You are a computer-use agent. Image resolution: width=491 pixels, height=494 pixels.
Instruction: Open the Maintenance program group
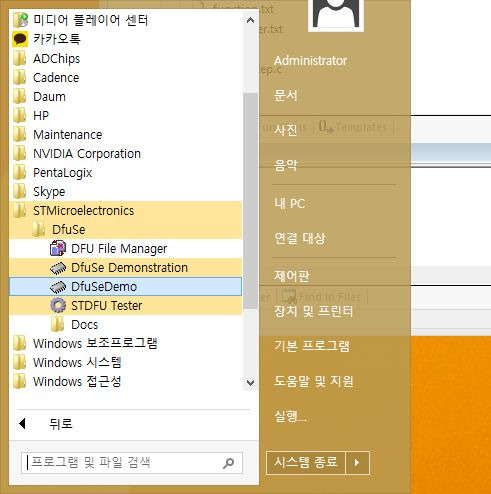(x=125, y=134)
